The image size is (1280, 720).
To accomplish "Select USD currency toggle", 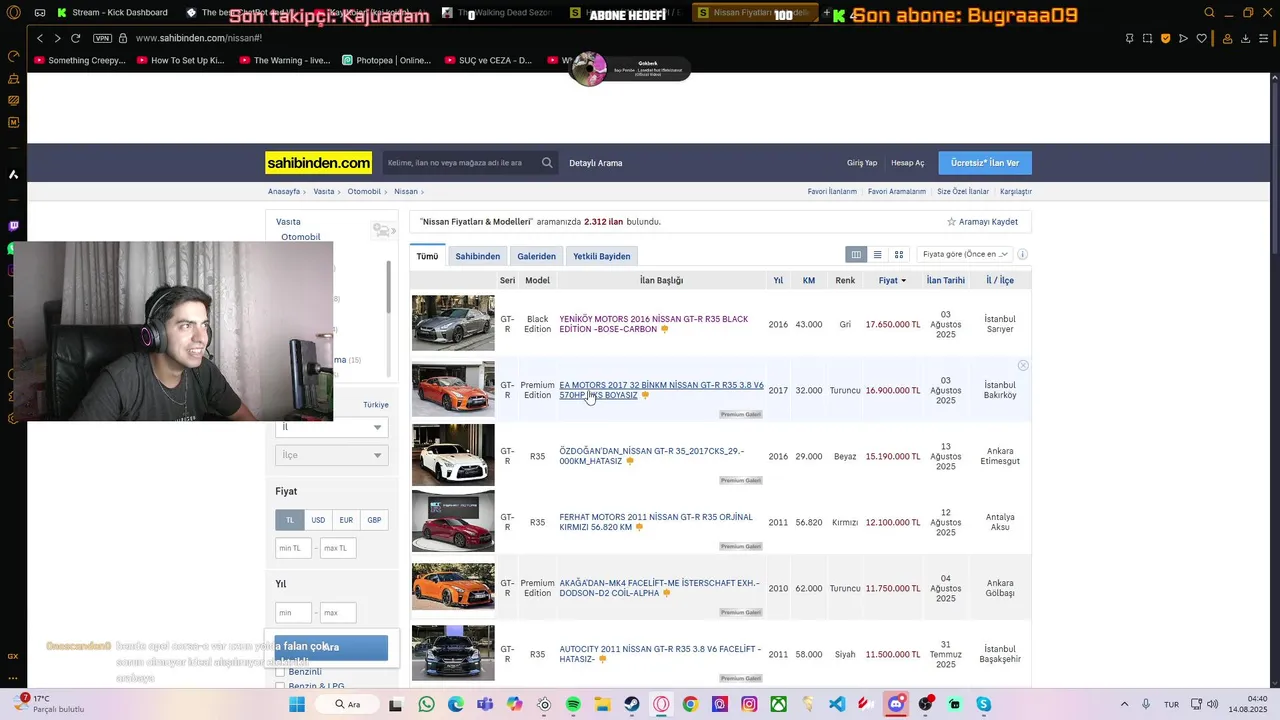I will tap(318, 520).
